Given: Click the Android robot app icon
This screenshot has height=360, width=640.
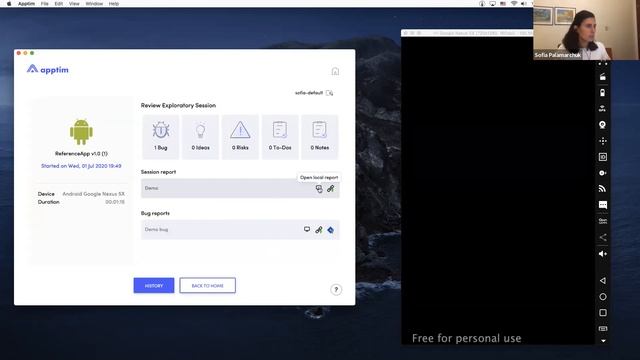Looking at the screenshot, I should 81,132.
